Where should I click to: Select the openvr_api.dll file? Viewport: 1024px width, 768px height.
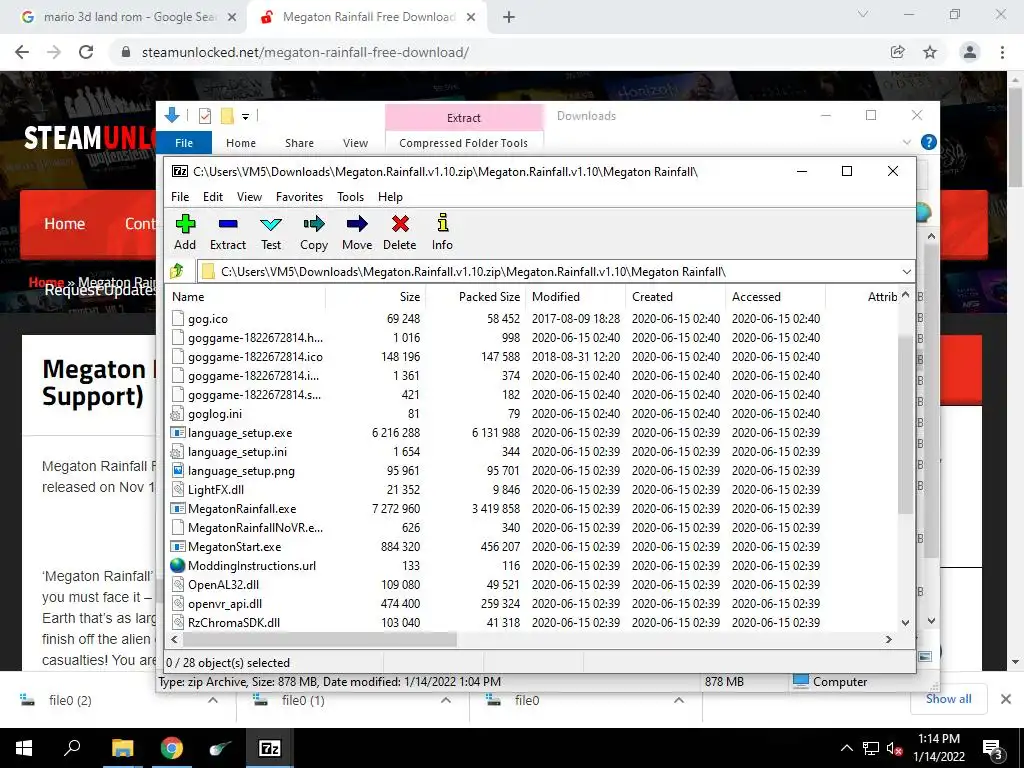[225, 603]
